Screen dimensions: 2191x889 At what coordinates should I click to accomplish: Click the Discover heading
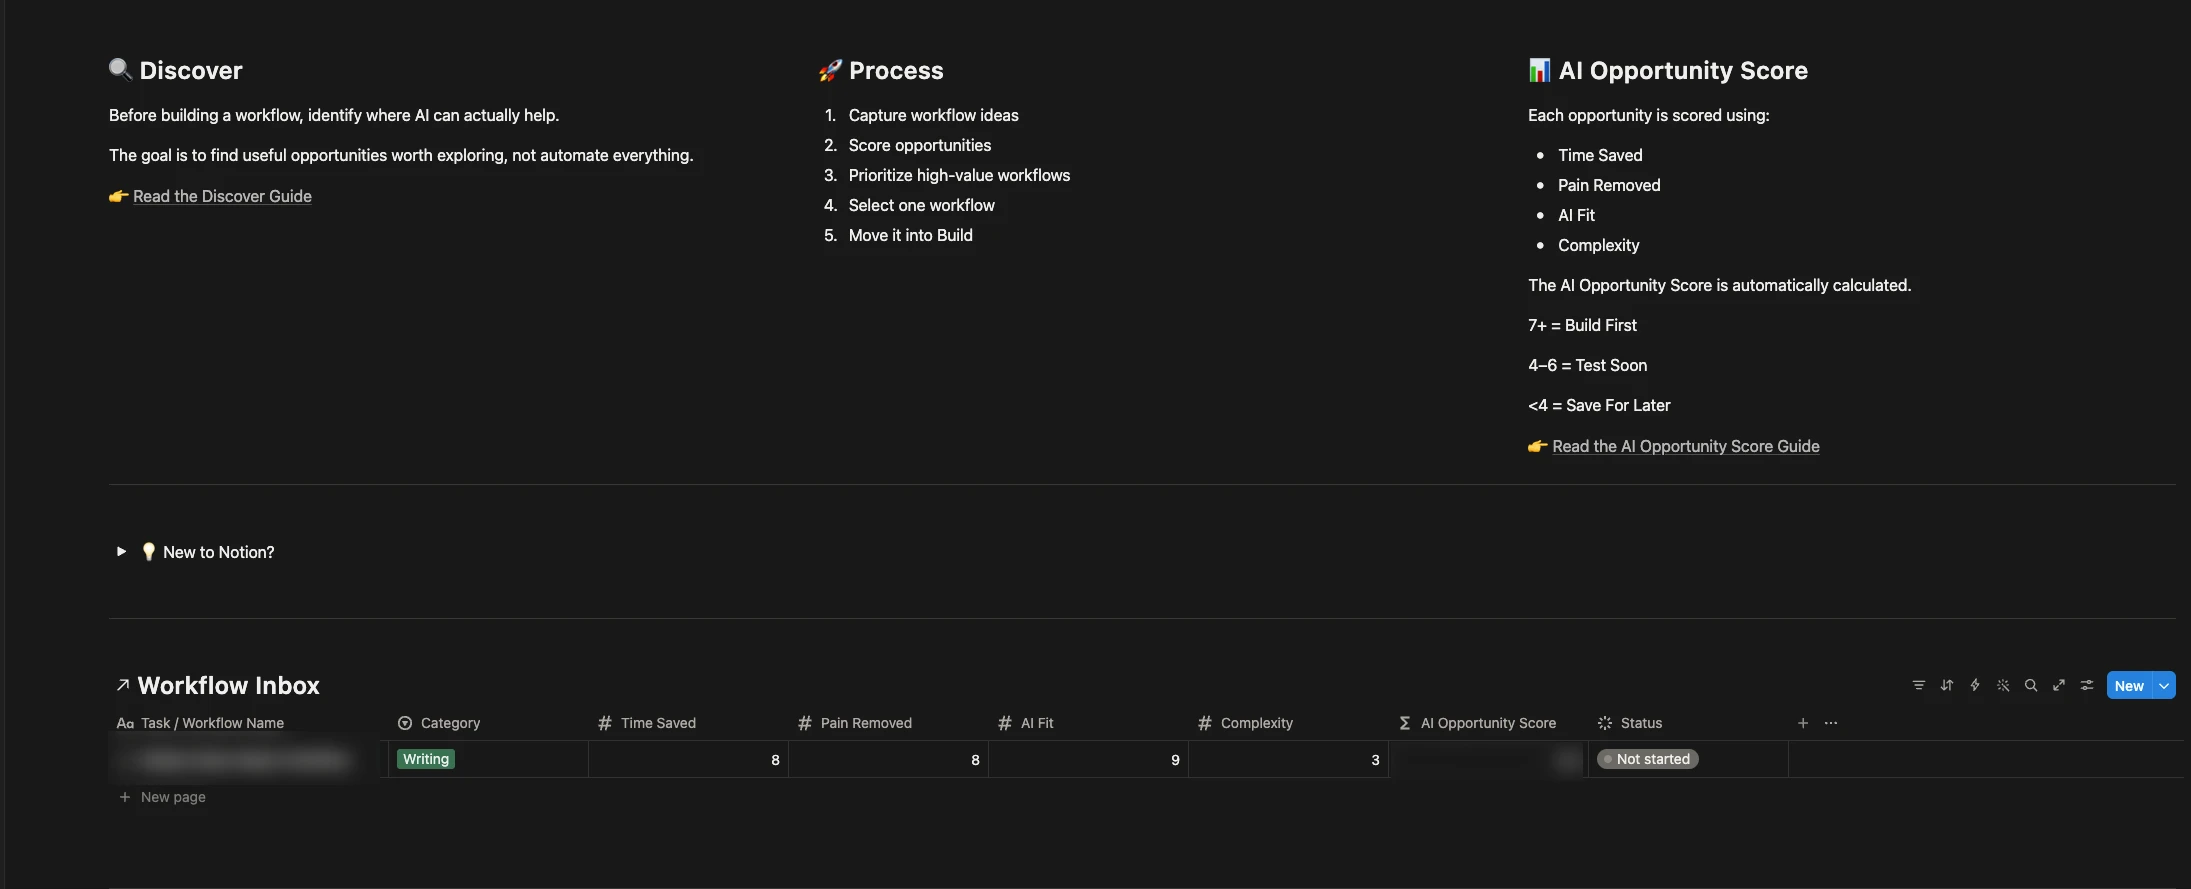pos(190,70)
